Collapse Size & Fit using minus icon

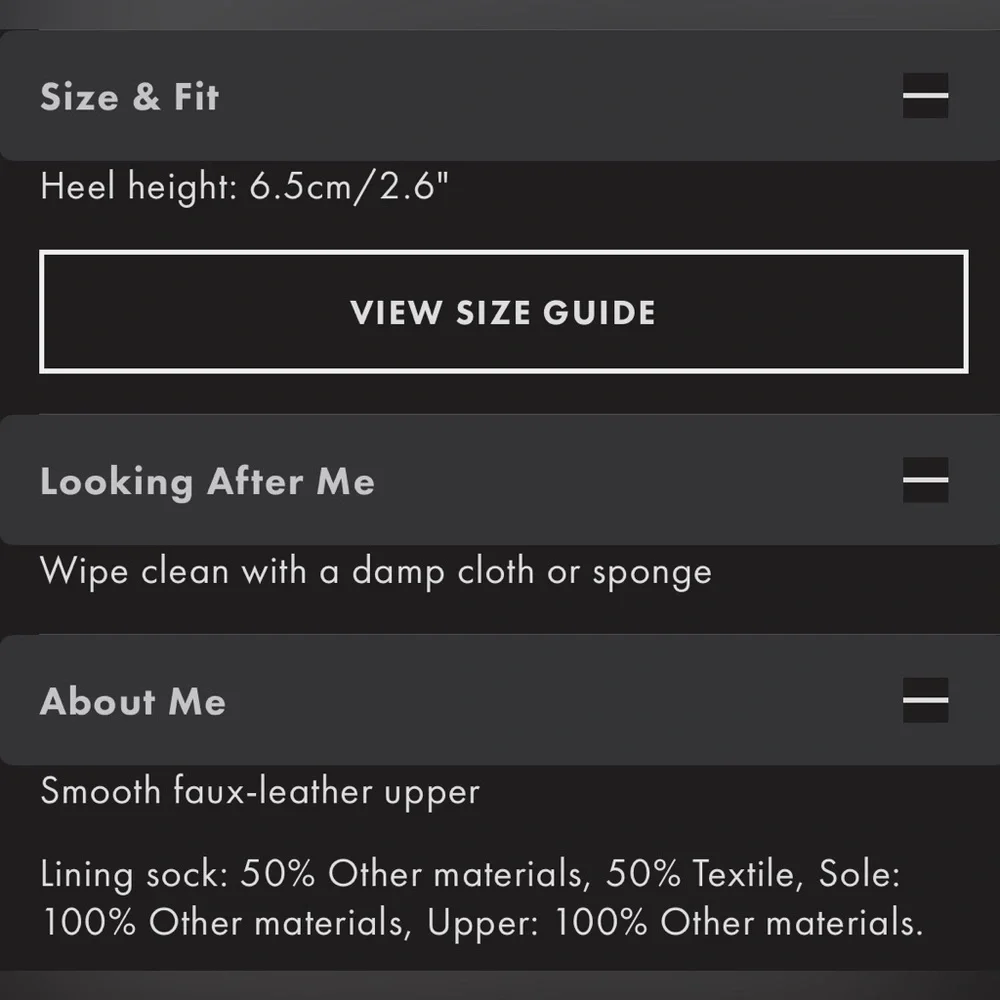[925, 97]
